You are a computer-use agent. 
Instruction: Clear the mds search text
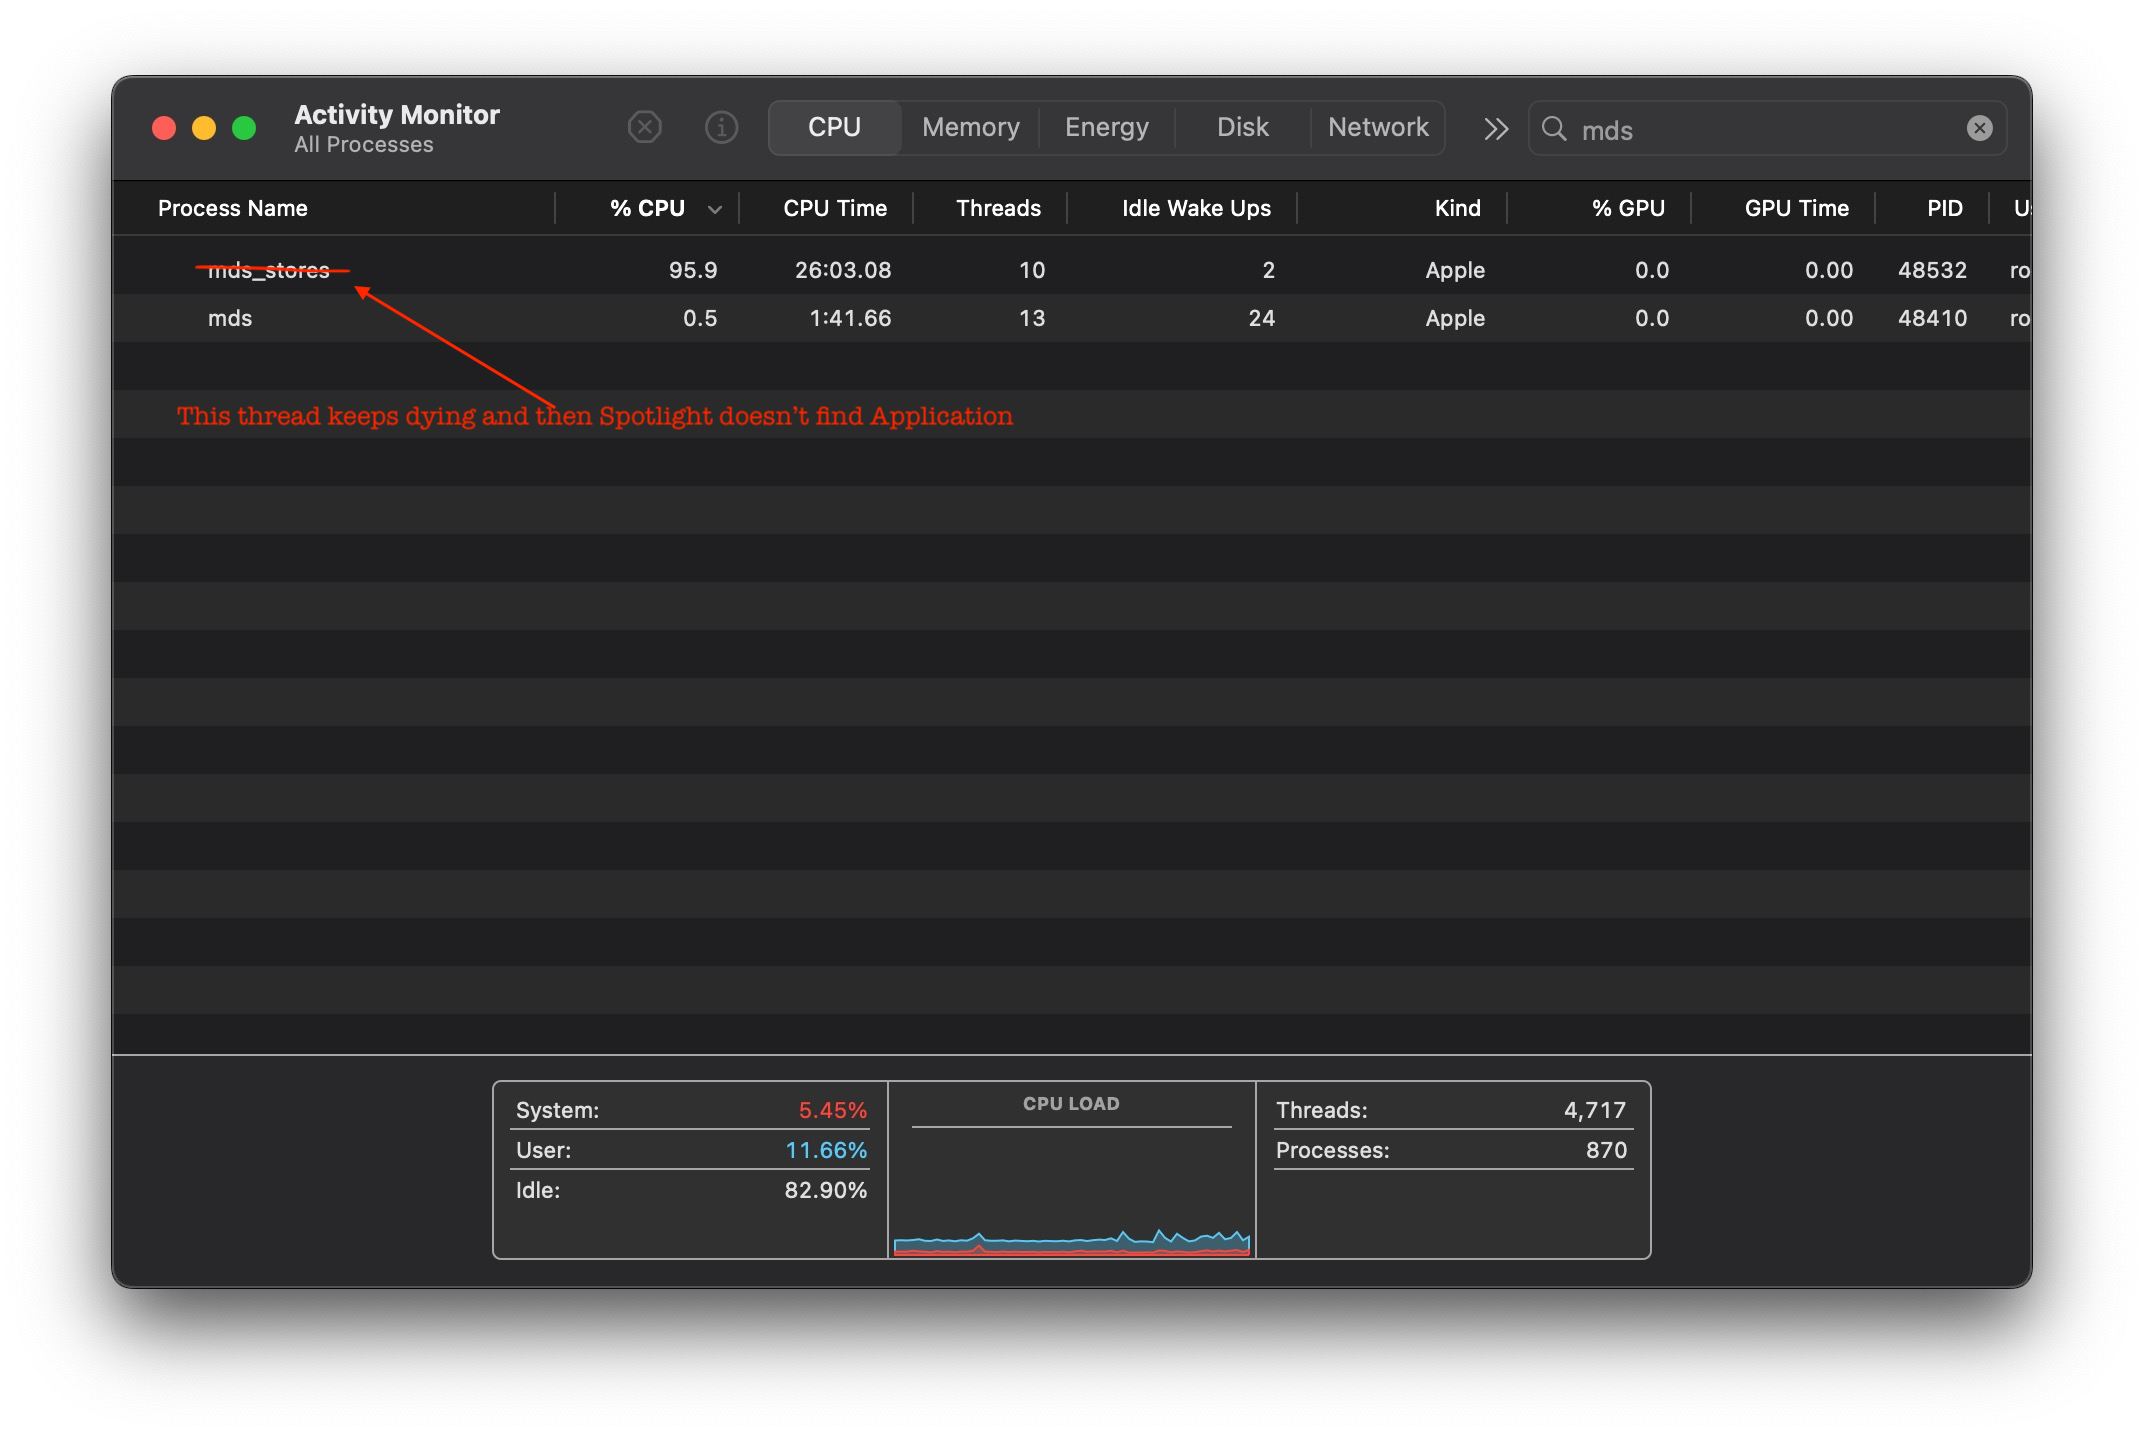pyautogui.click(x=1979, y=128)
